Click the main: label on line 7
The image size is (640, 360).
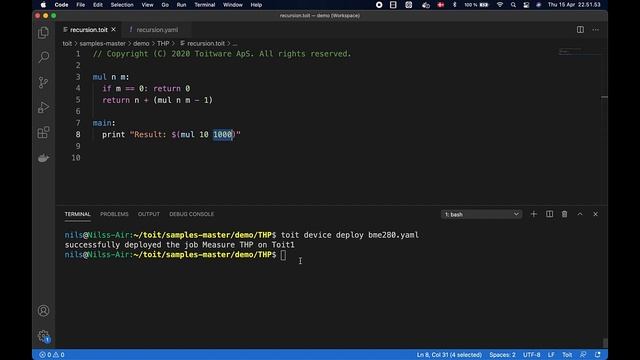pyautogui.click(x=104, y=123)
